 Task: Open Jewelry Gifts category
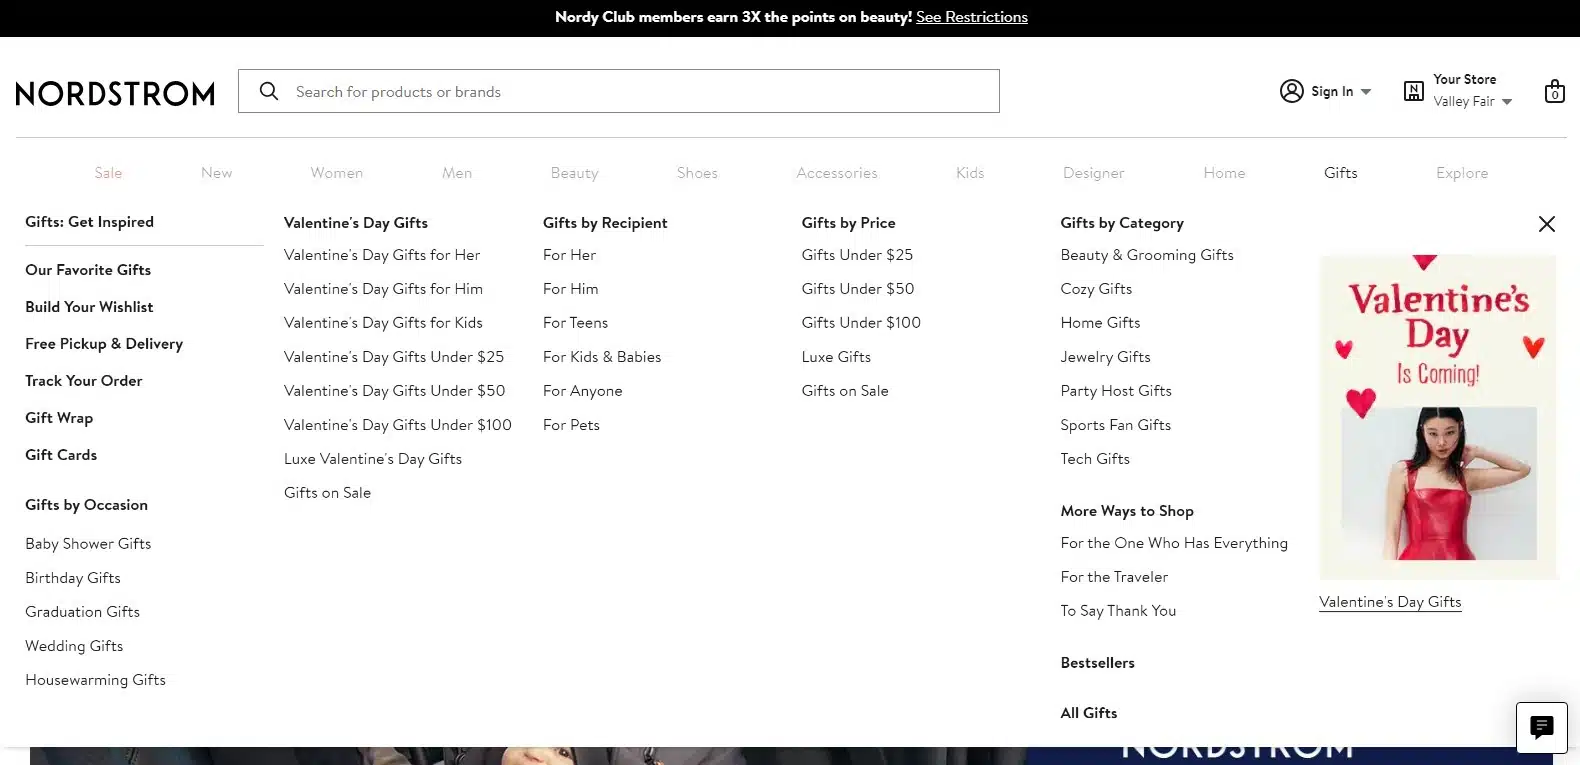(x=1105, y=357)
